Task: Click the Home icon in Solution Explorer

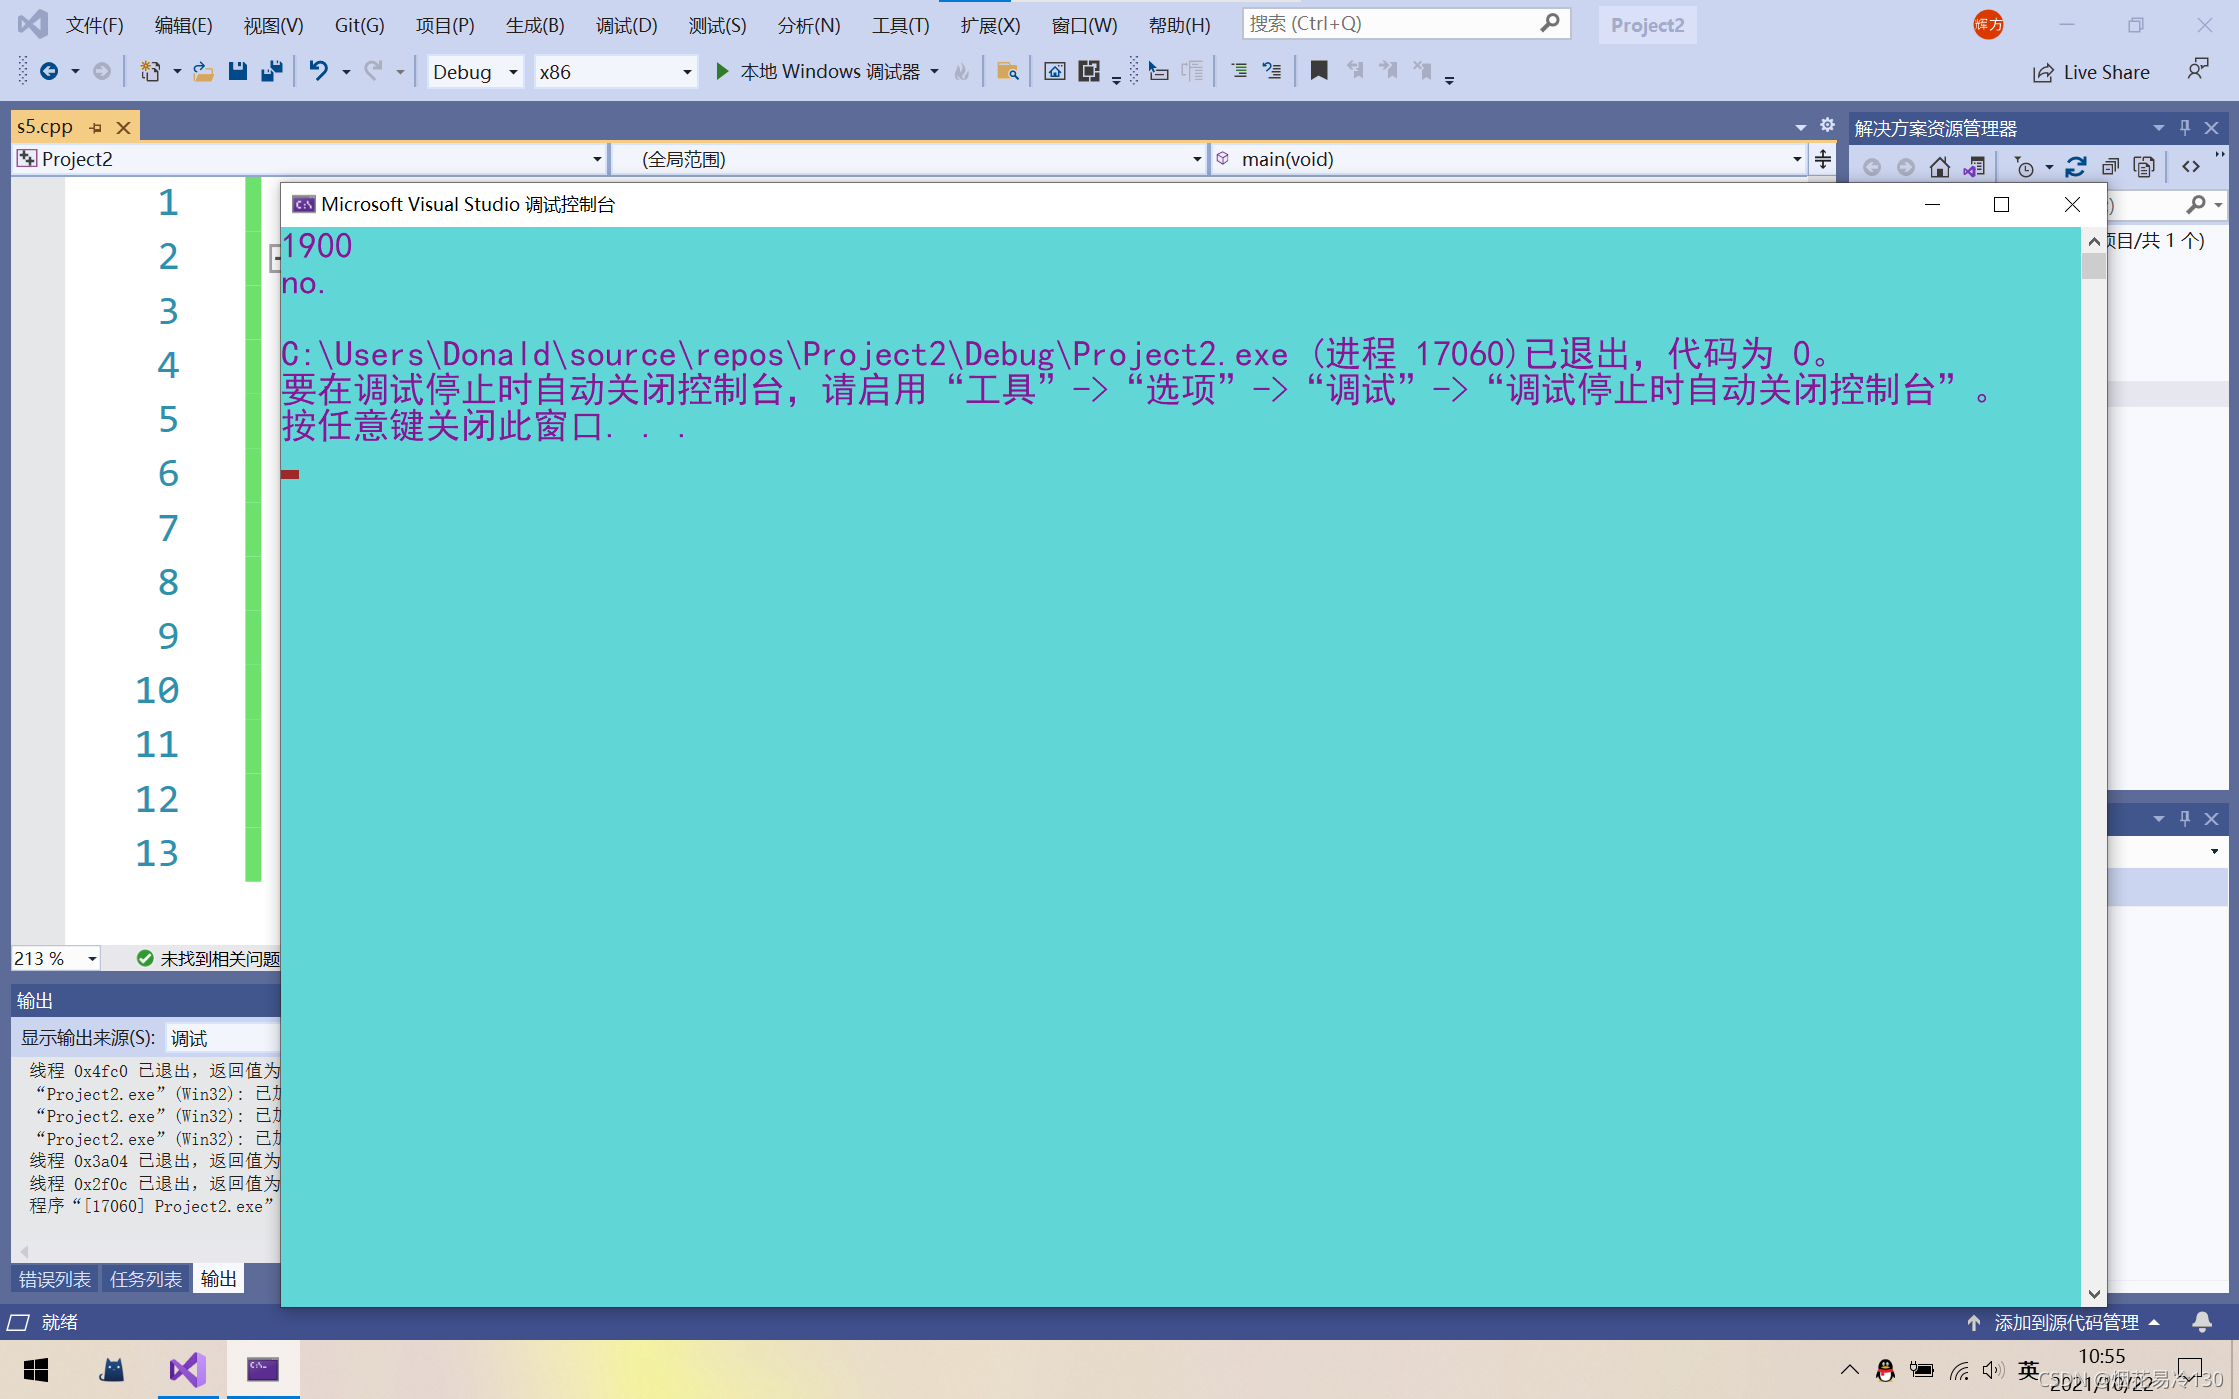Action: 1940,167
